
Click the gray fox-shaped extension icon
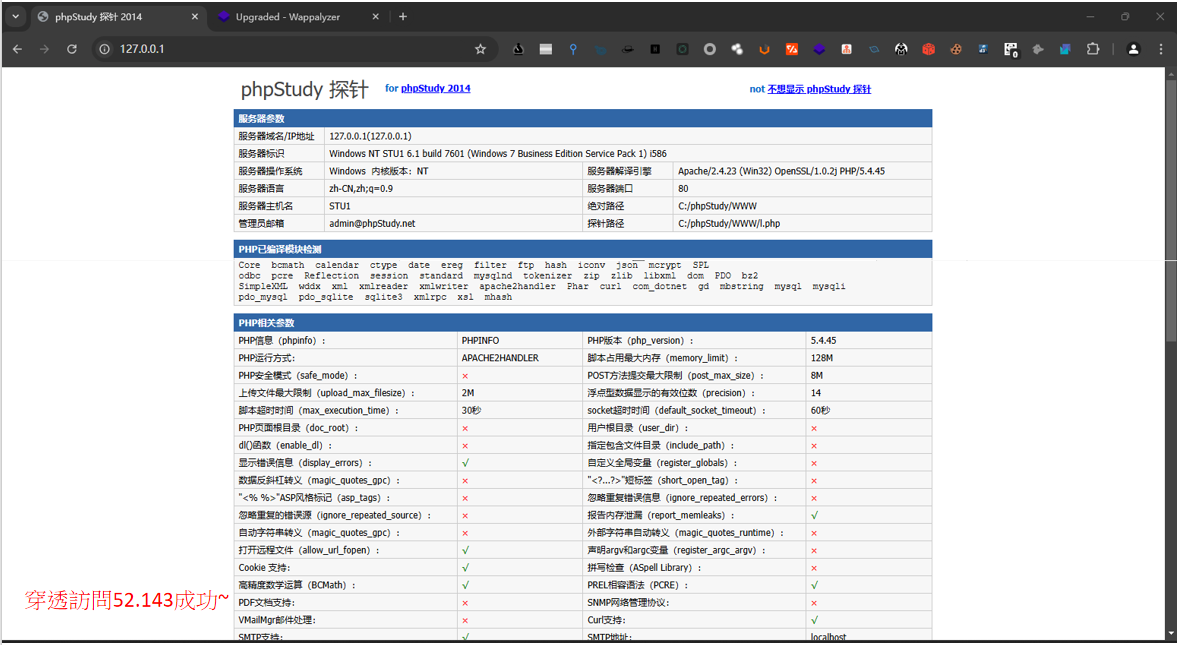[x=1038, y=49]
